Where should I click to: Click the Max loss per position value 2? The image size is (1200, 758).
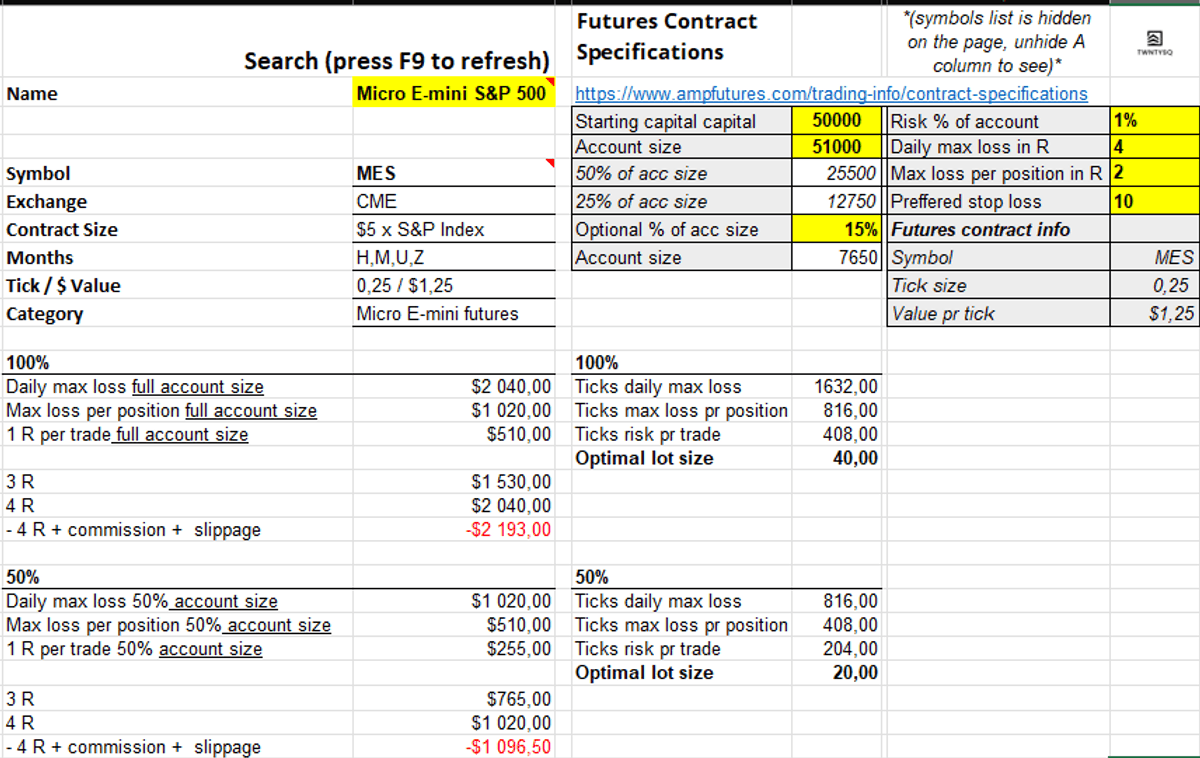[x=1154, y=173]
